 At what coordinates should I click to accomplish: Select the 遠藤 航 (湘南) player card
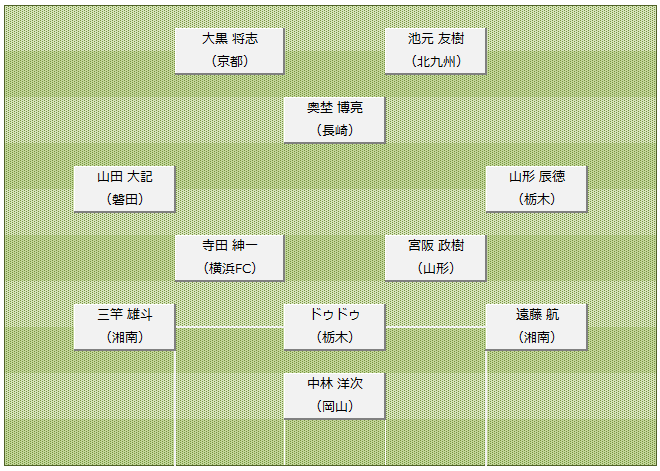coord(536,327)
